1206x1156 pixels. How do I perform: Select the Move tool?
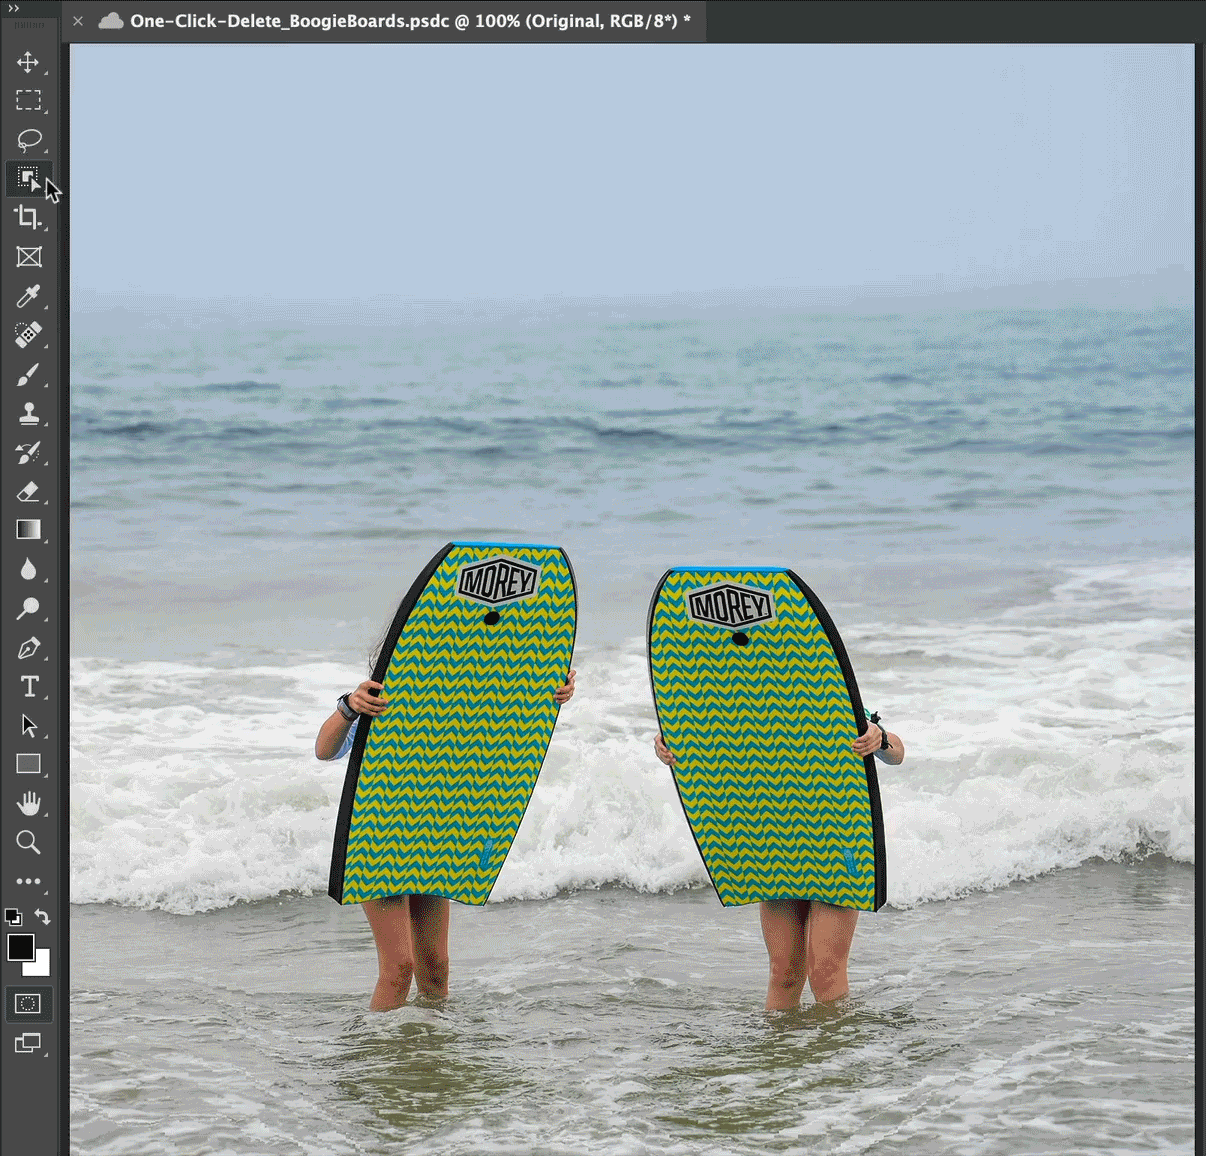29,62
